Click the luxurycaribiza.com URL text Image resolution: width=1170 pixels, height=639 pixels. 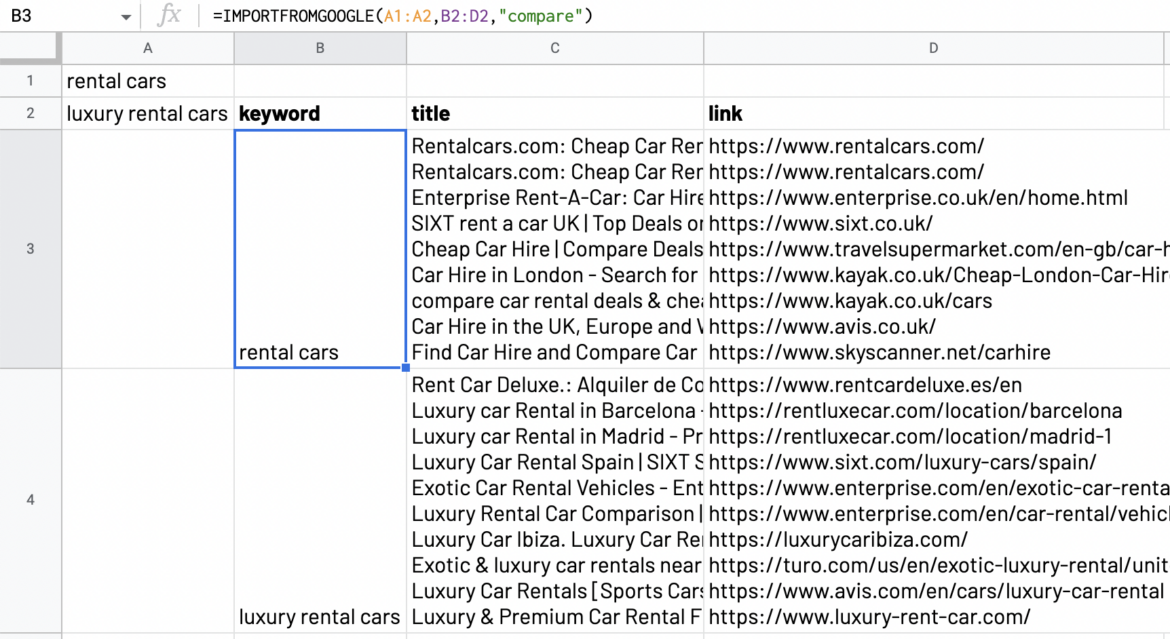pyautogui.click(x=838, y=540)
